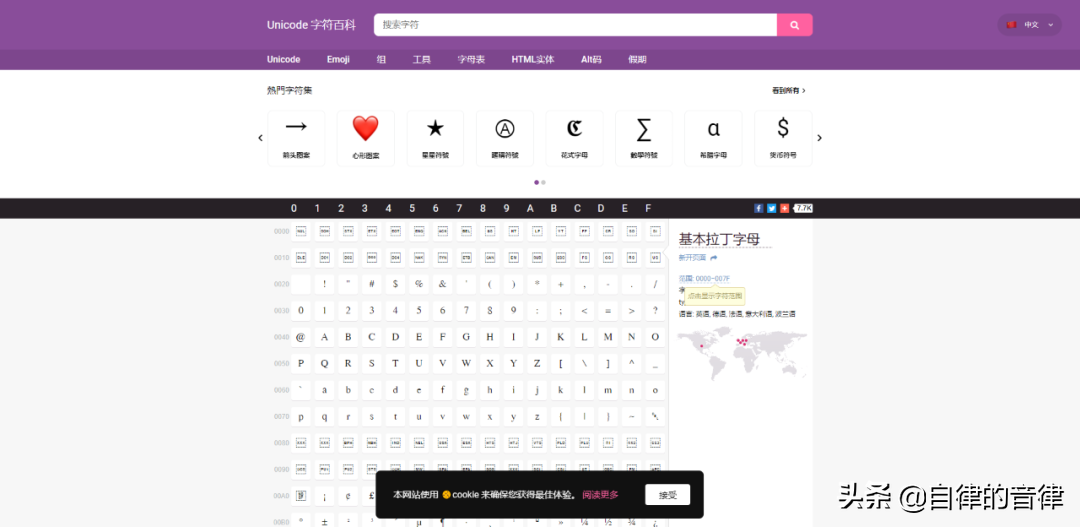Open the arrow symbols (箭头图案) card
The image size is (1080, 527).
point(296,138)
